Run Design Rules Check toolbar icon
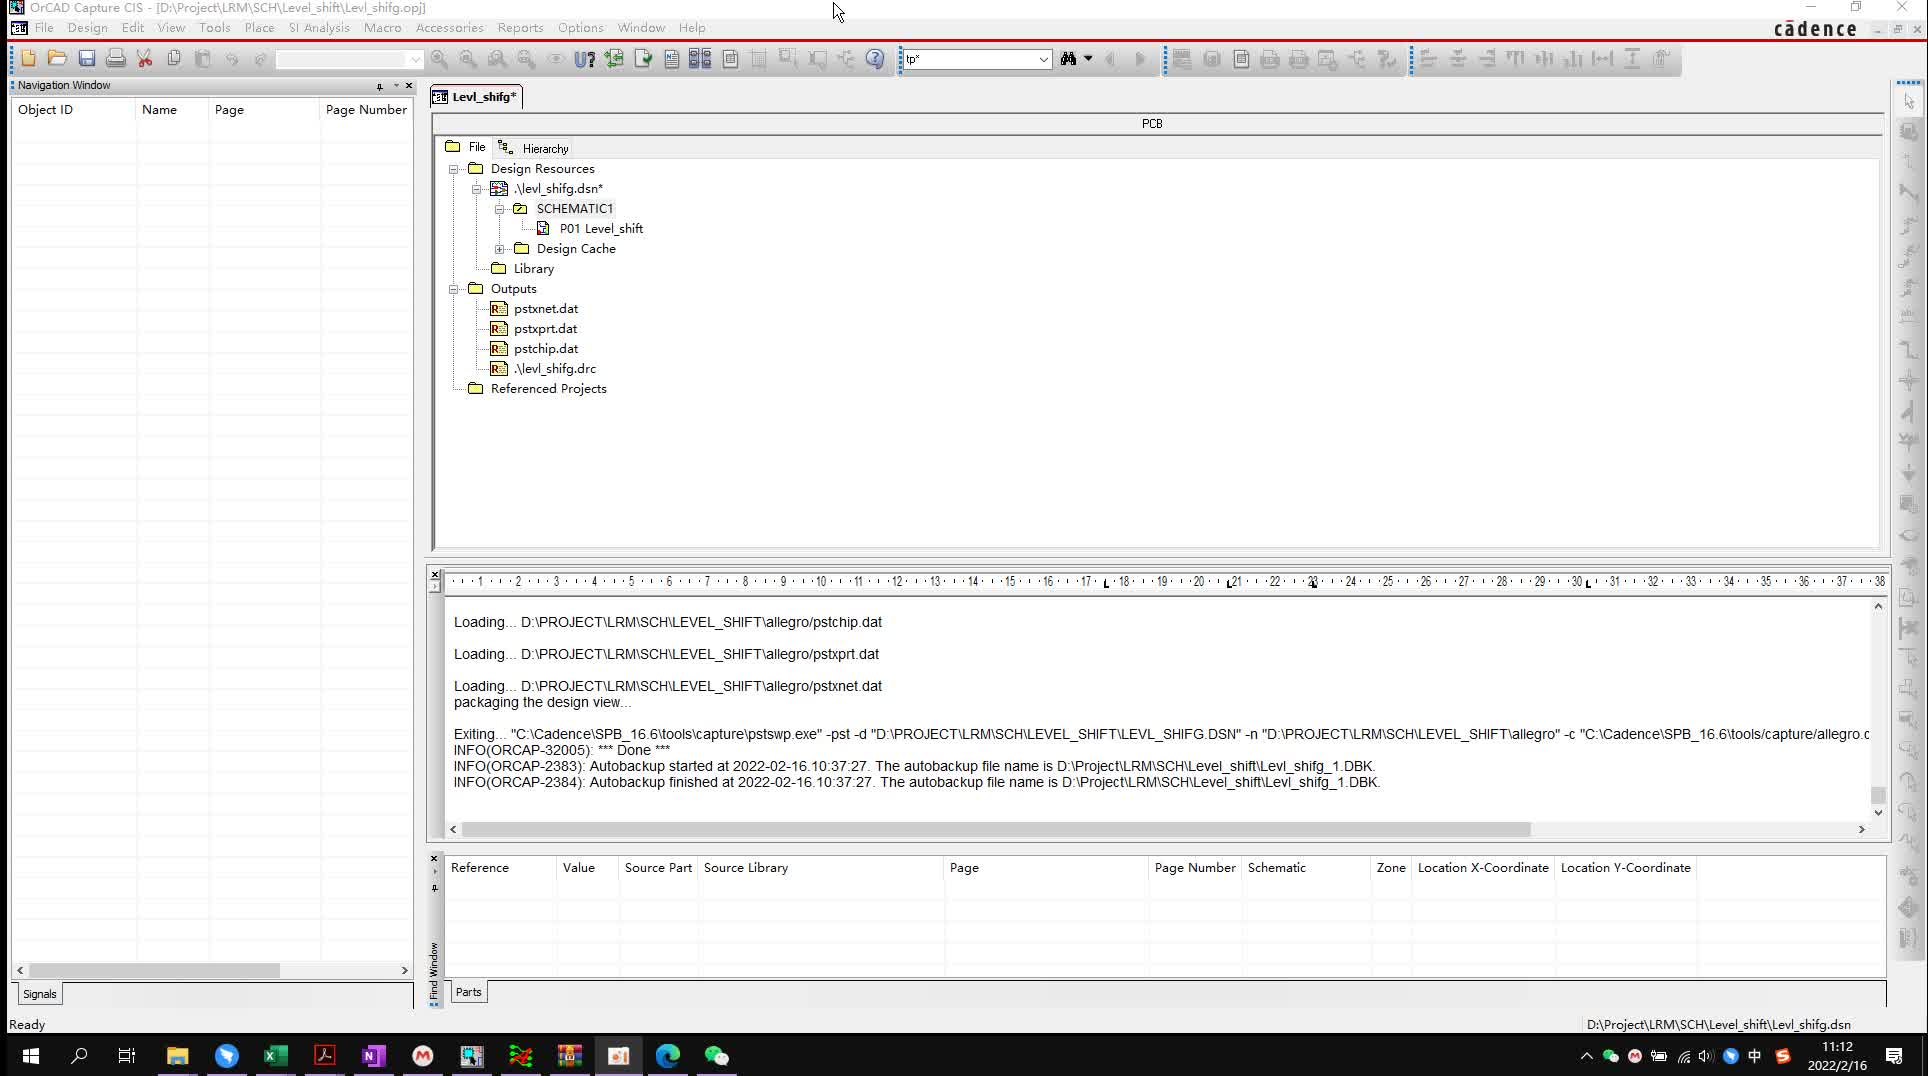This screenshot has height=1076, width=1928. click(x=643, y=59)
